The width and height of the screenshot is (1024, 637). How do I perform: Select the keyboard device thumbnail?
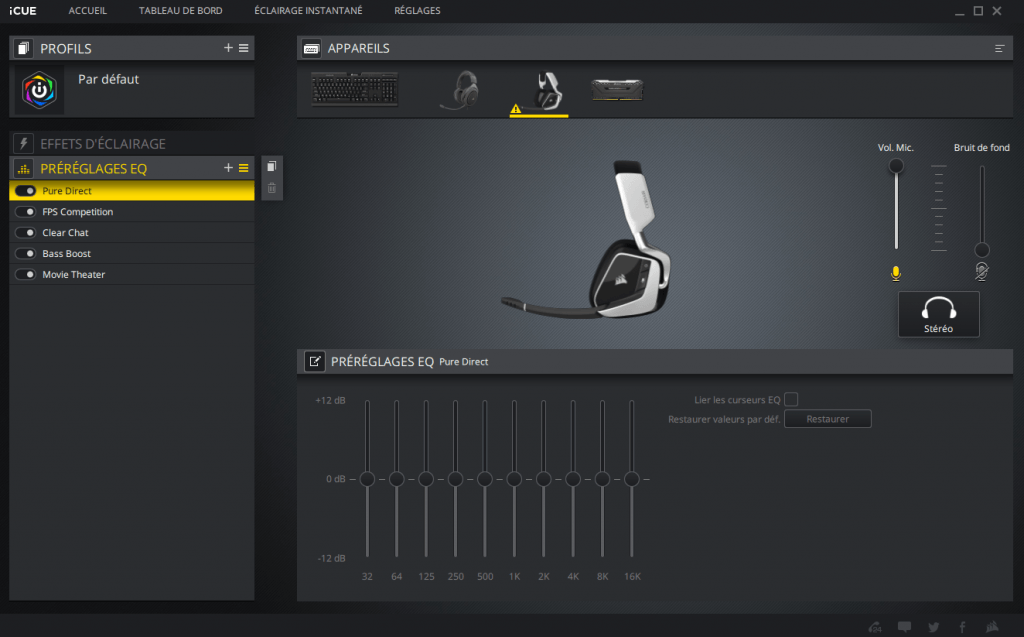[355, 89]
